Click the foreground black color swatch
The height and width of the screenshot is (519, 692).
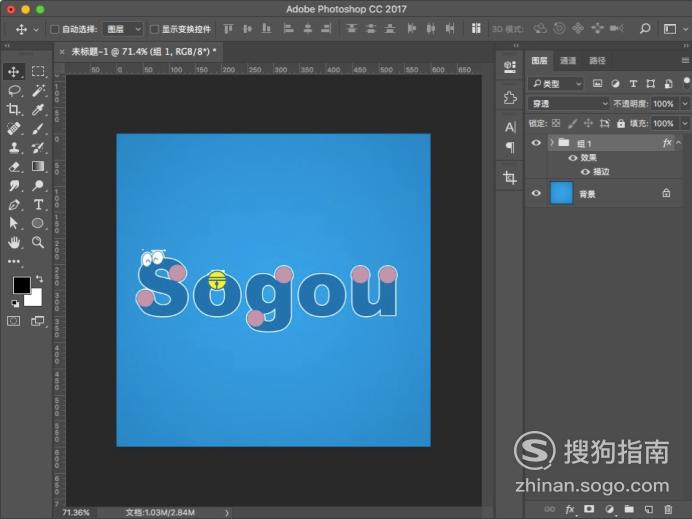(20, 284)
